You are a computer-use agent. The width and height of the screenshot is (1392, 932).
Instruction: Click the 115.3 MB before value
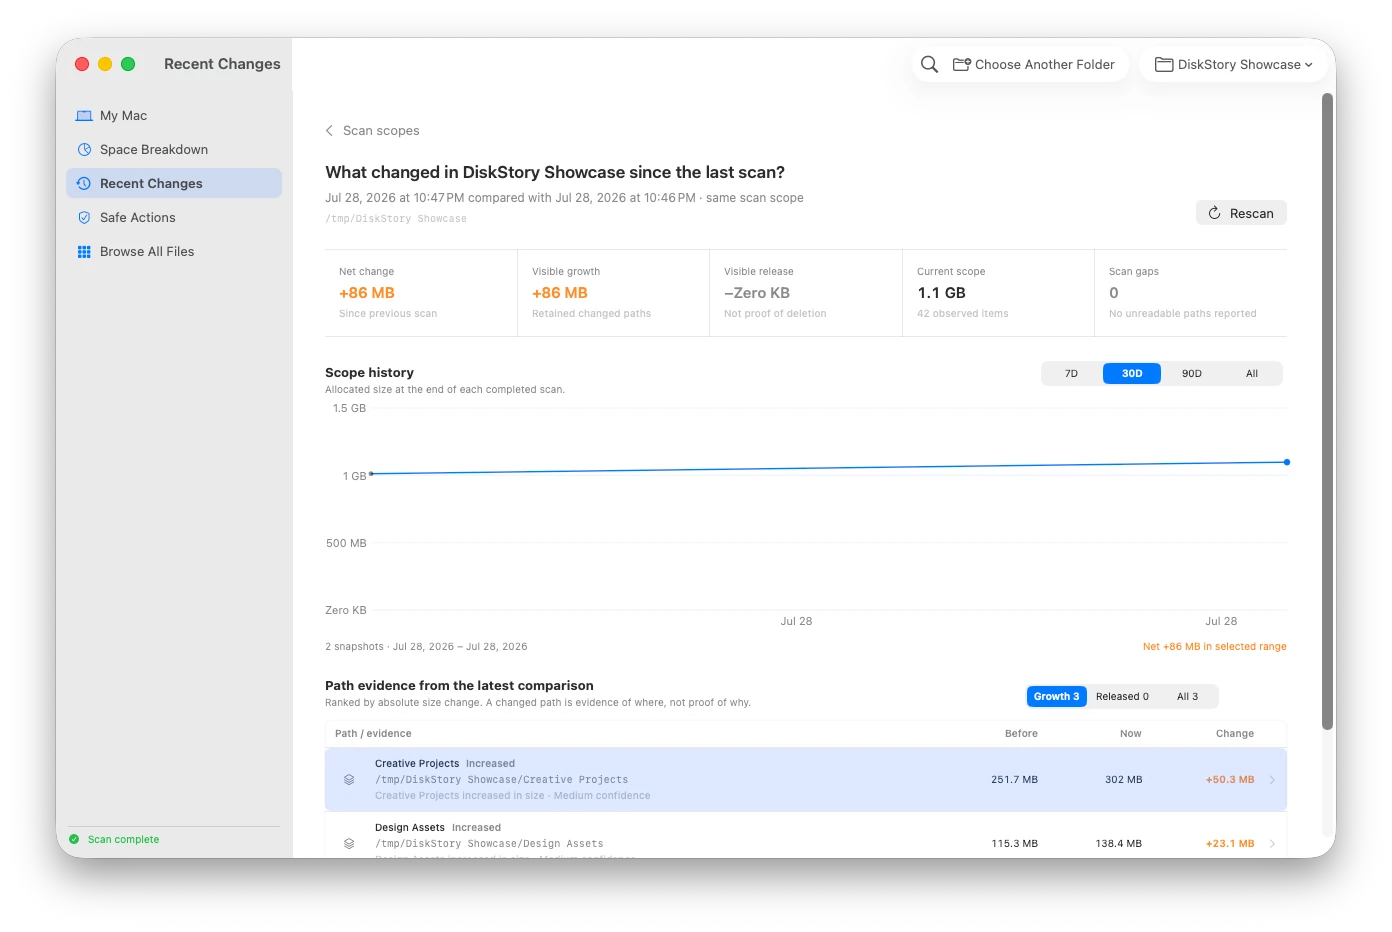point(1015,844)
